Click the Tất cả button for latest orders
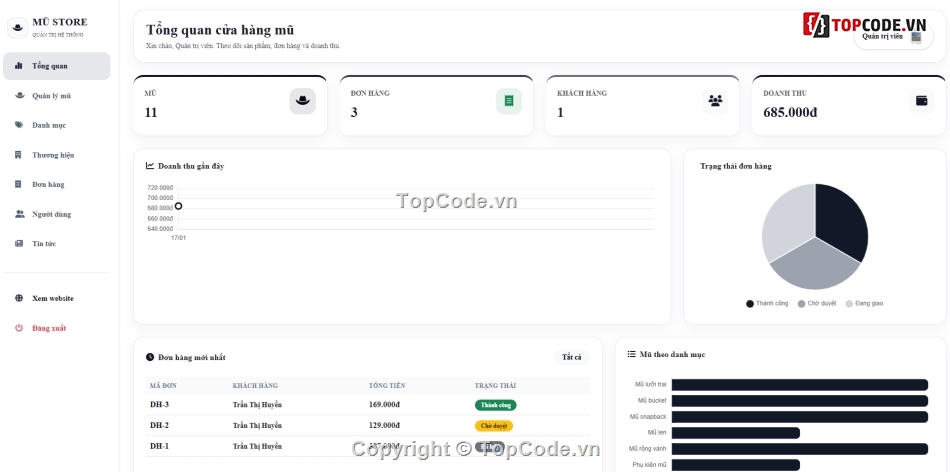 [x=571, y=357]
